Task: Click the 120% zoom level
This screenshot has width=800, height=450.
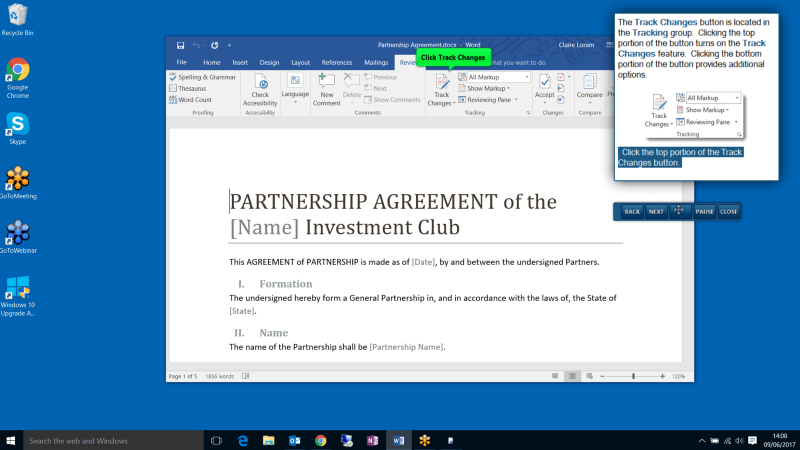Action: pyautogui.click(x=679, y=377)
